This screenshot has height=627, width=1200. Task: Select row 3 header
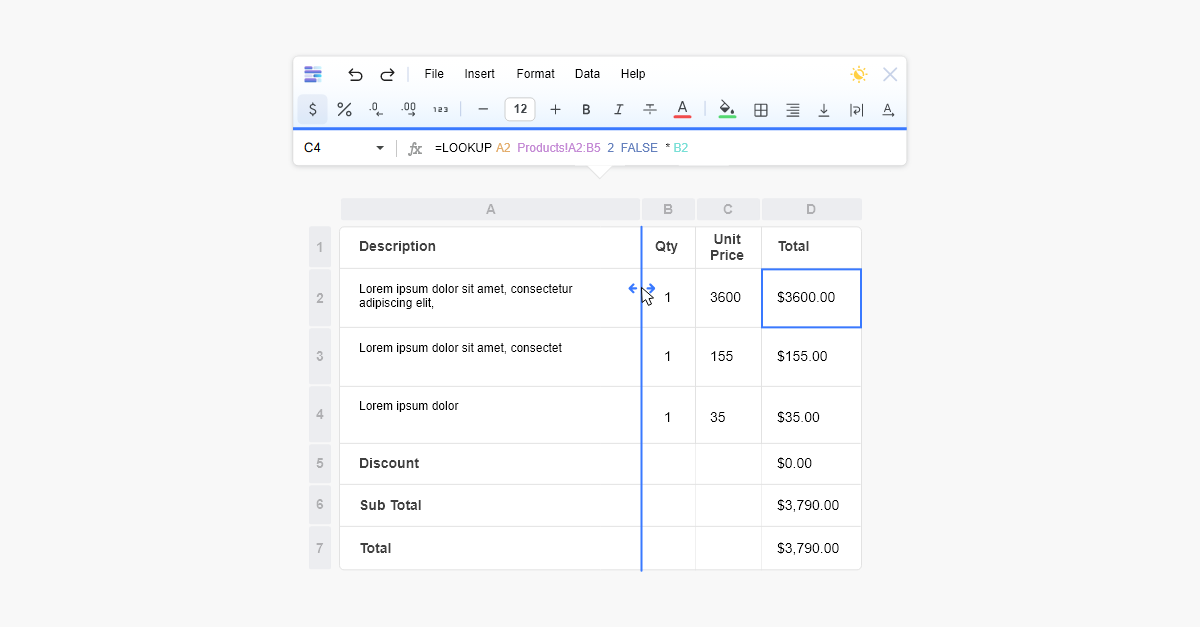pyautogui.click(x=320, y=356)
